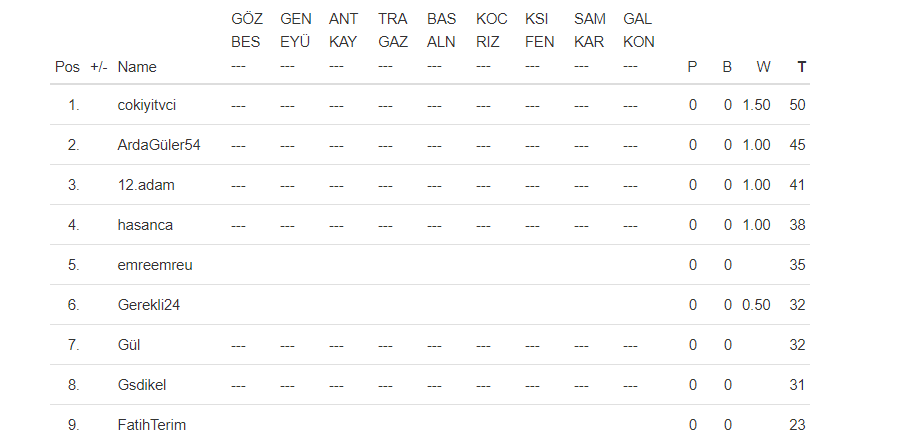Select FatihTerim at position nine

point(151,425)
